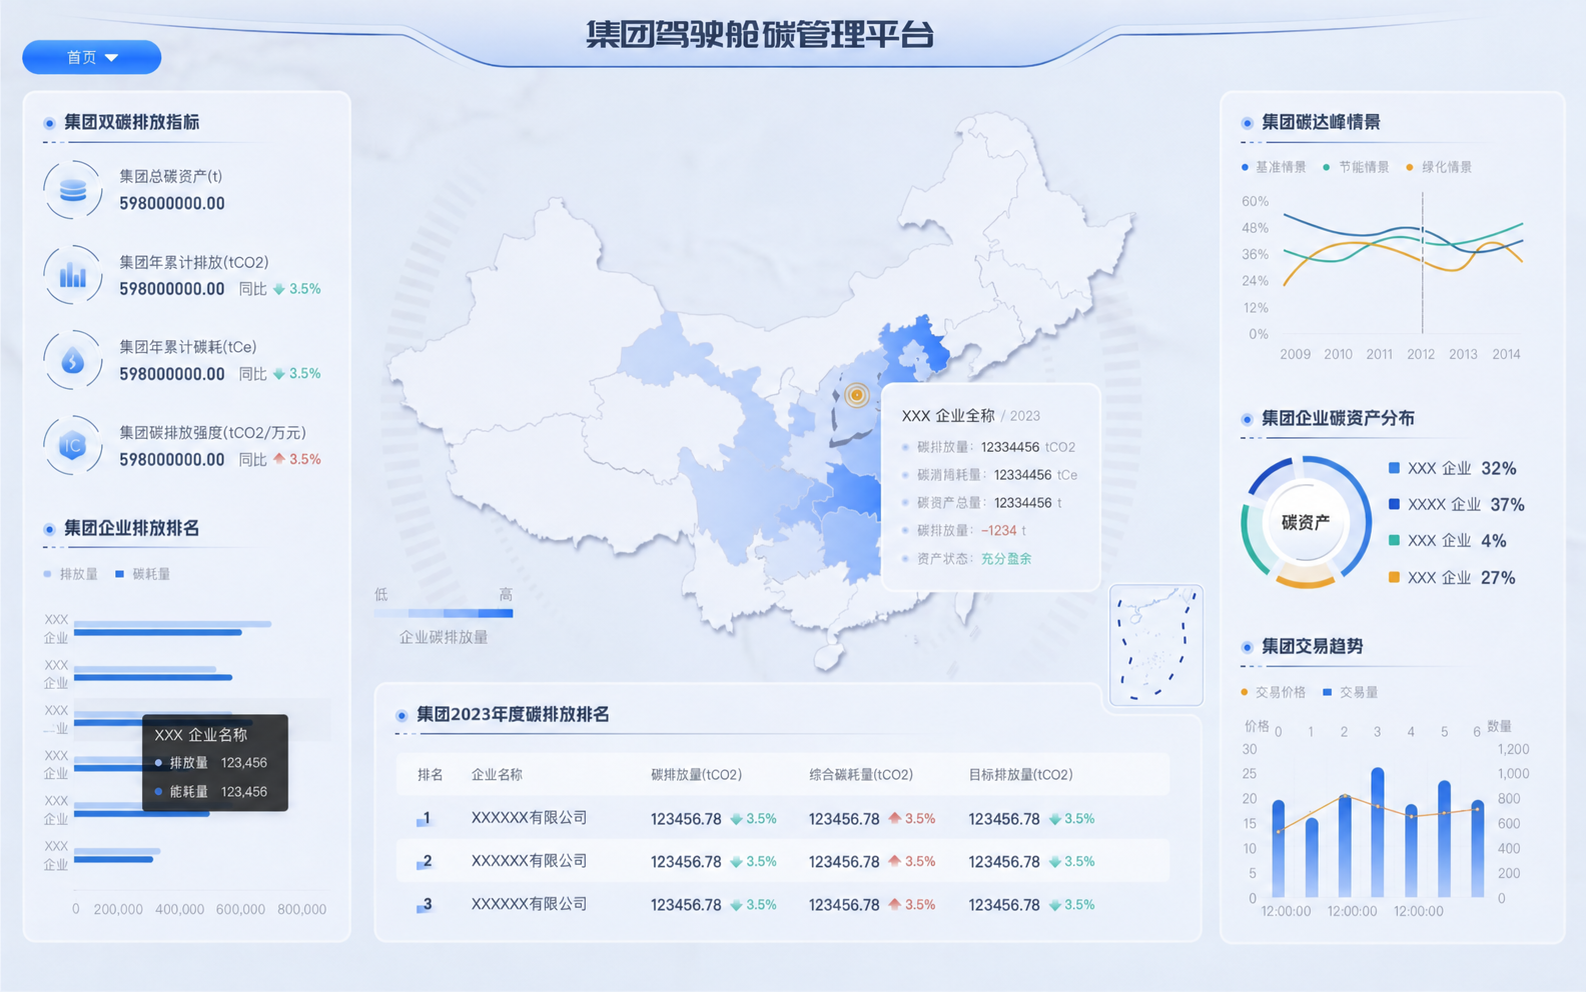Toggle the 排放量 legend in ranking chart

click(x=71, y=574)
